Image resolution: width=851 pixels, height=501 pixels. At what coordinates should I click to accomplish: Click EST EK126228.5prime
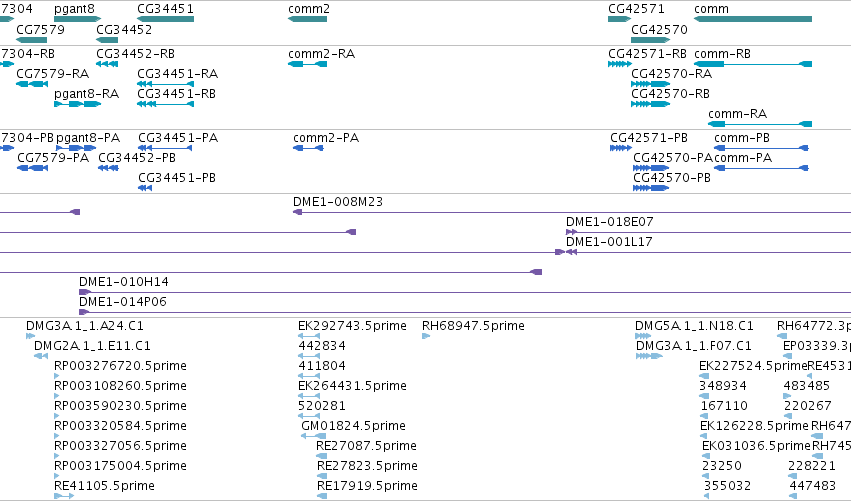click(704, 436)
